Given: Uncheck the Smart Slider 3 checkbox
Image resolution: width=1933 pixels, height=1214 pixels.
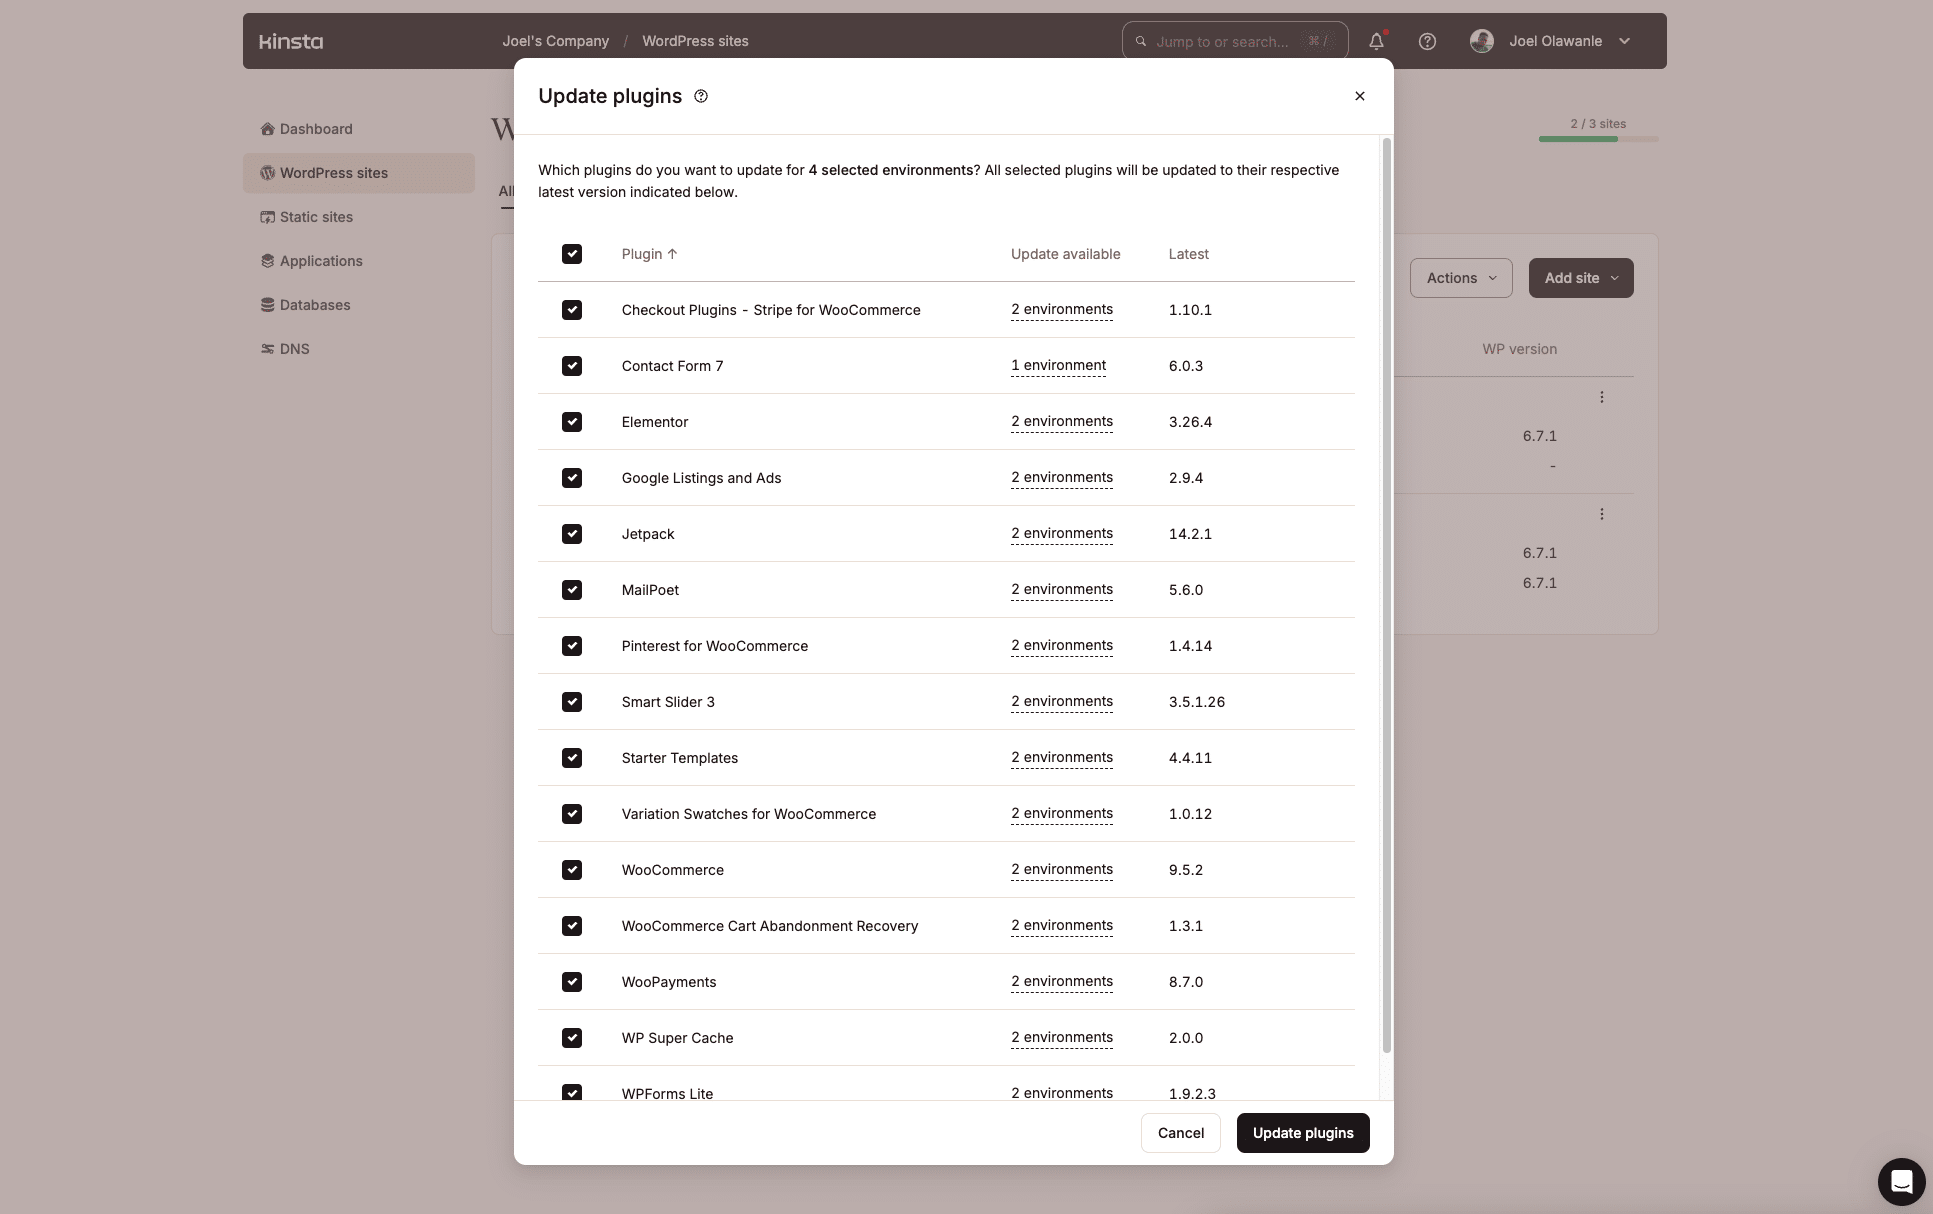Looking at the screenshot, I should 572,702.
